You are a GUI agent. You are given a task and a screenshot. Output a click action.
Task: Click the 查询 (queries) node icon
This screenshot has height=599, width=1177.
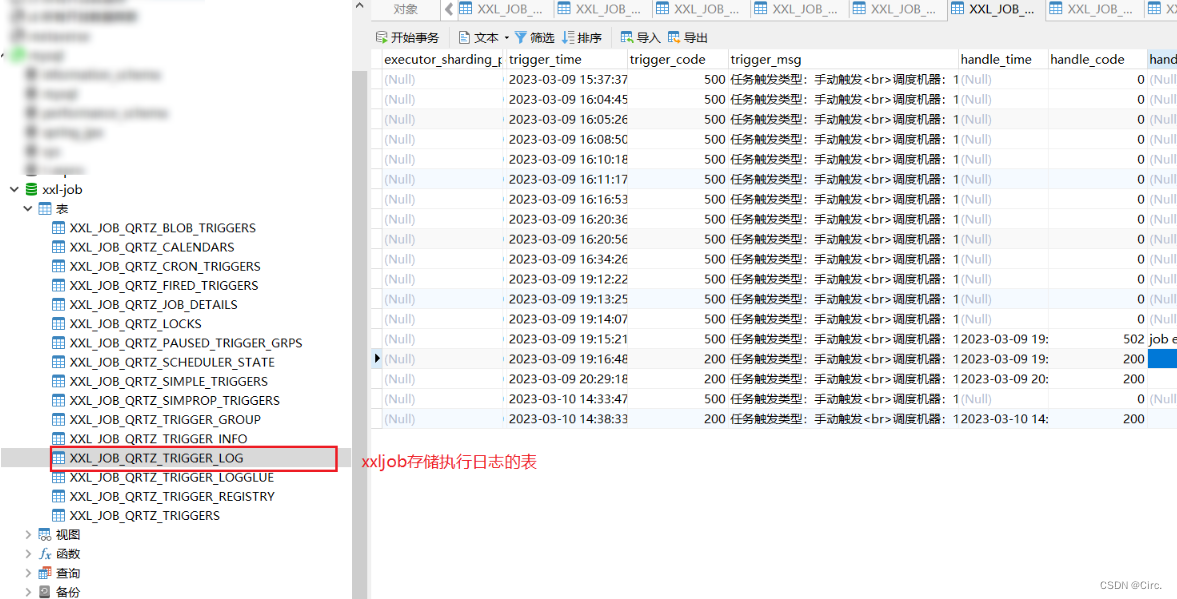pyautogui.click(x=45, y=573)
